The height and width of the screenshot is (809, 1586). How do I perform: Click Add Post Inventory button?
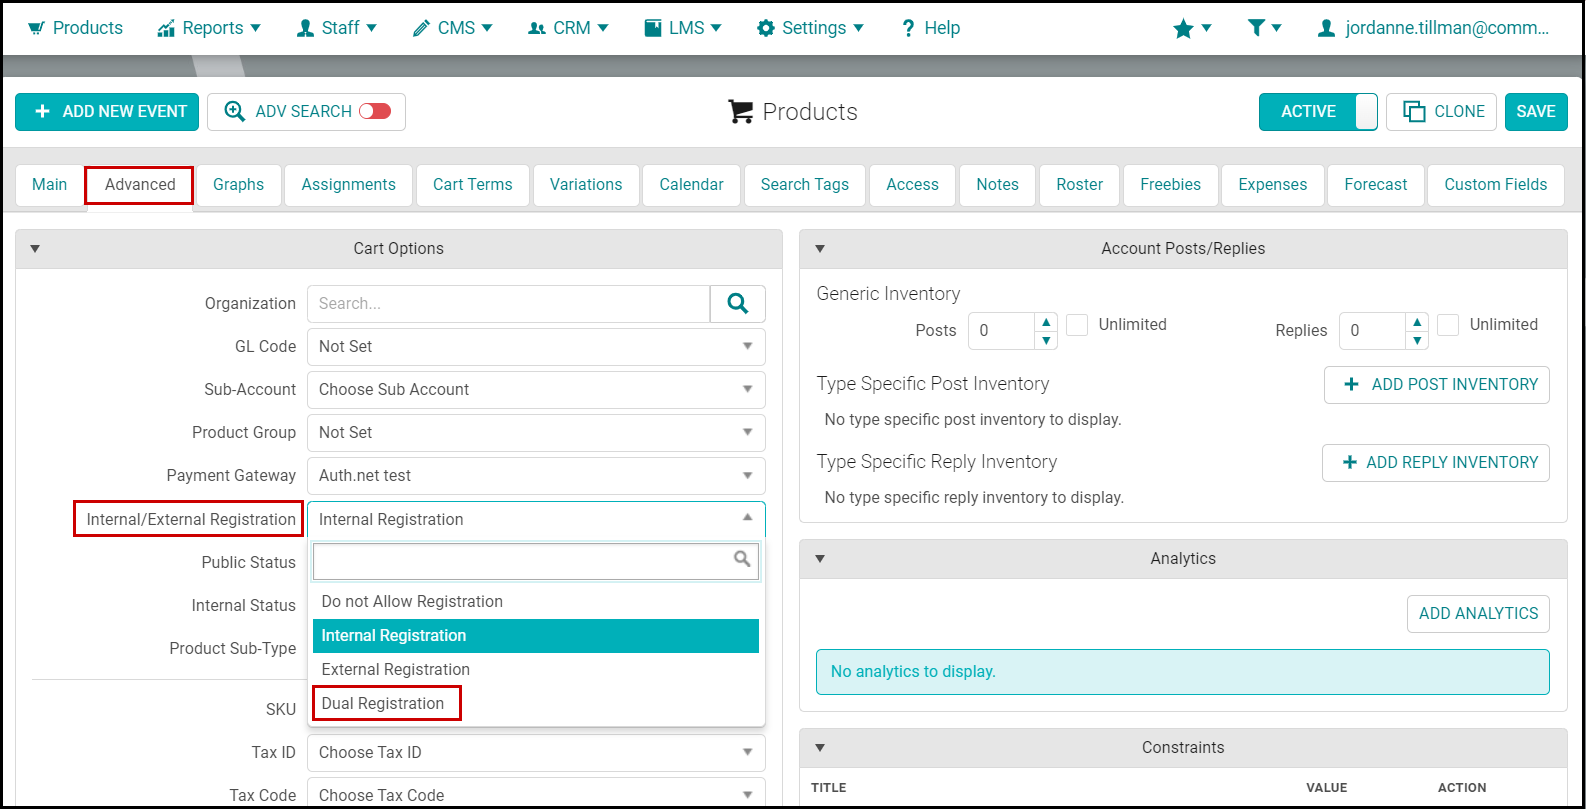tap(1437, 385)
